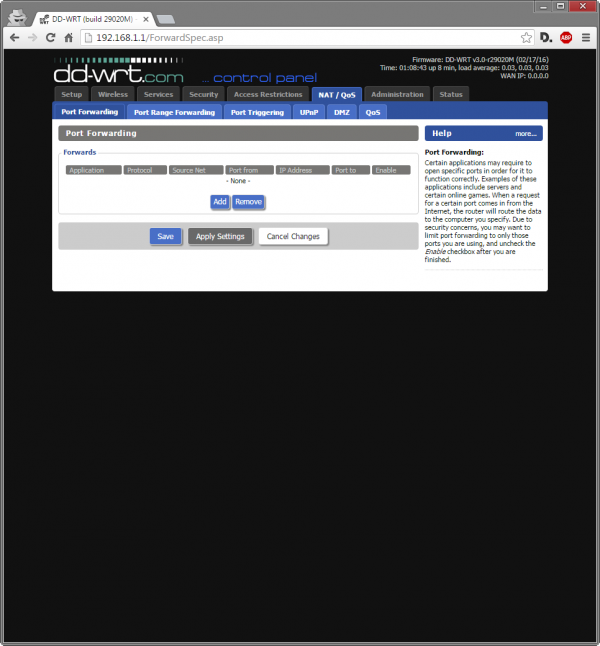The image size is (600, 646).
Task: Click the browser back arrow
Action: coord(14,37)
